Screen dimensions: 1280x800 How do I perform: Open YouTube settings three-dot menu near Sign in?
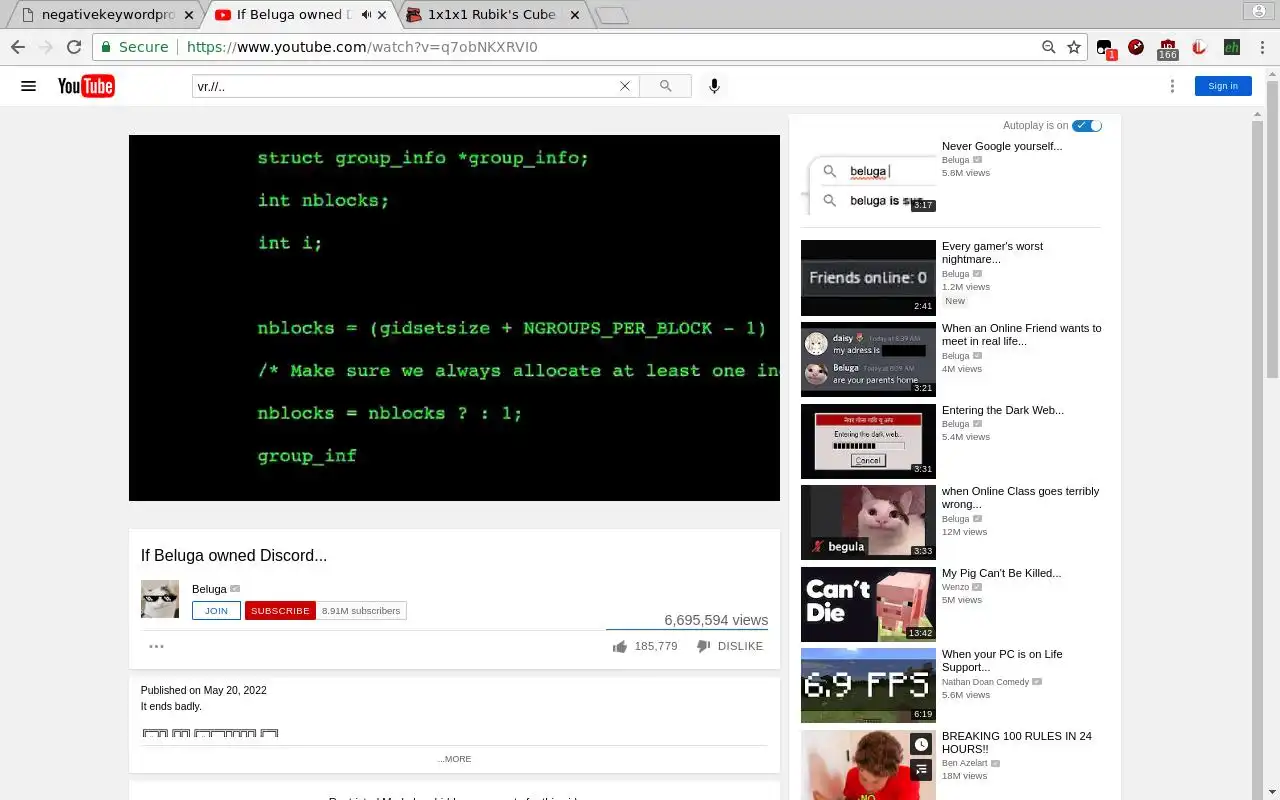1172,86
